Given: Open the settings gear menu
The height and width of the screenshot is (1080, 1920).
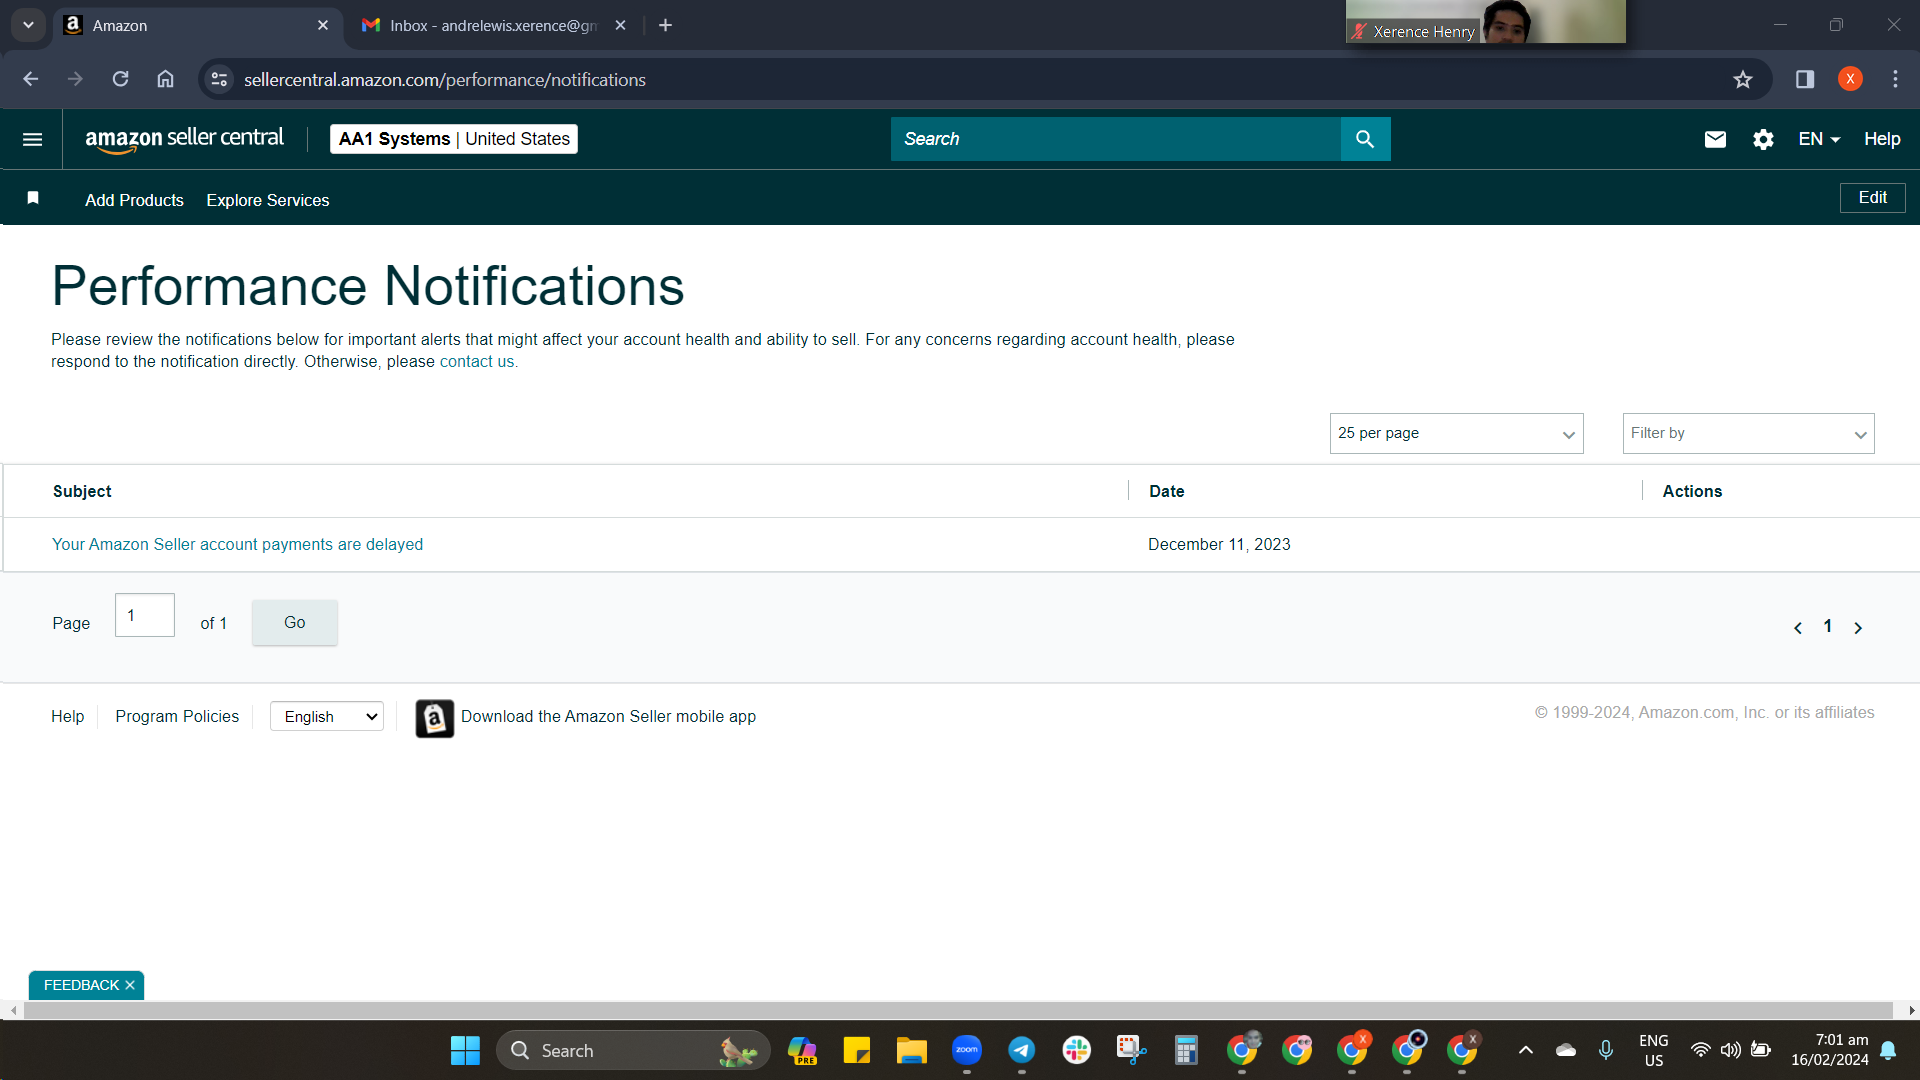Looking at the screenshot, I should (x=1763, y=139).
